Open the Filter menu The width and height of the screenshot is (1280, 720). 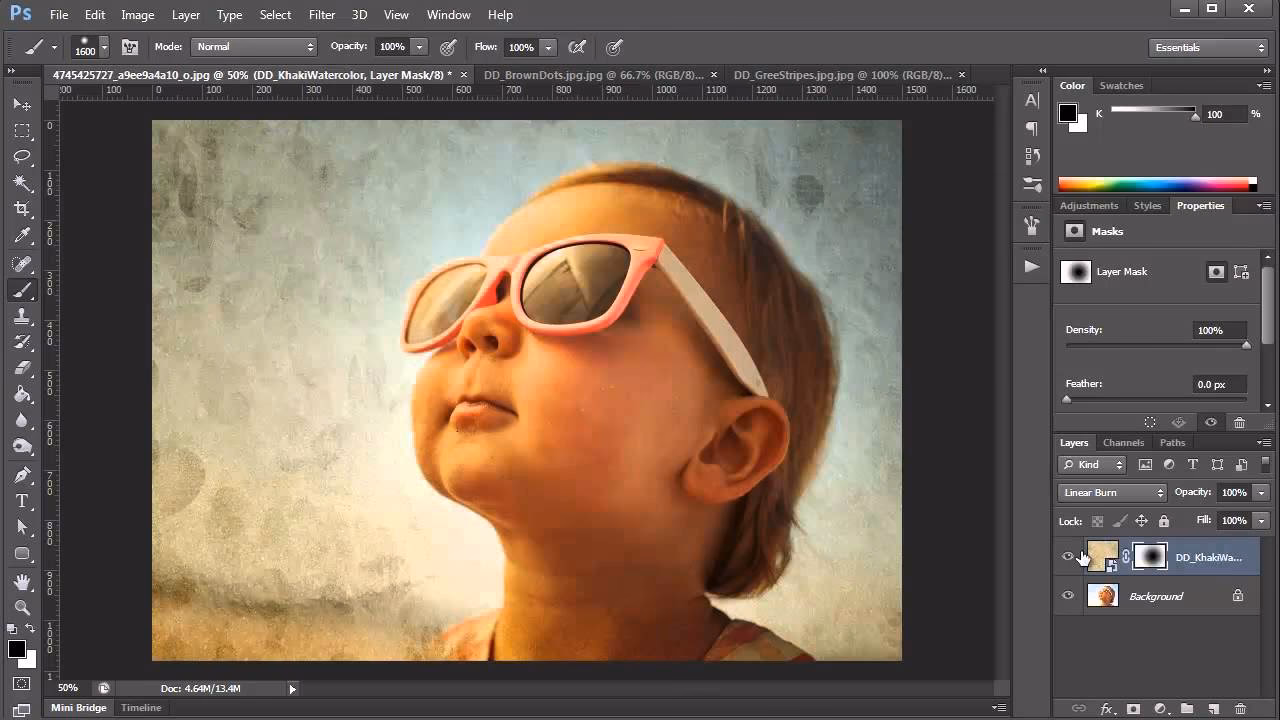coord(321,14)
